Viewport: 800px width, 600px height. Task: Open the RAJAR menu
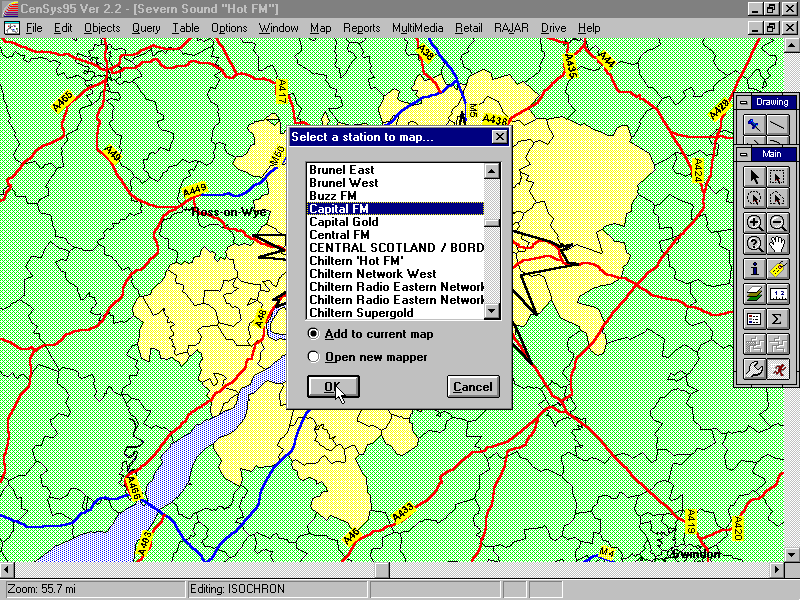(x=511, y=28)
